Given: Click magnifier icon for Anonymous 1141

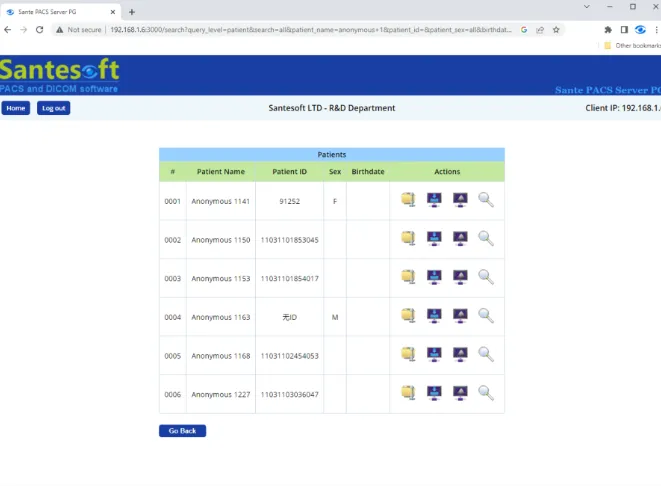Looking at the screenshot, I should pos(486,199).
